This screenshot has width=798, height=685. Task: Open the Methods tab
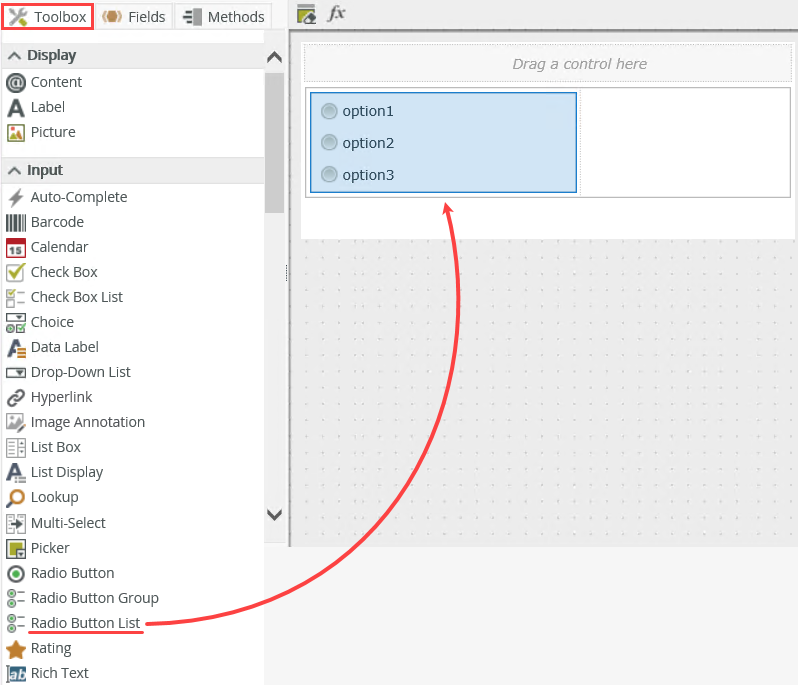pyautogui.click(x=223, y=17)
